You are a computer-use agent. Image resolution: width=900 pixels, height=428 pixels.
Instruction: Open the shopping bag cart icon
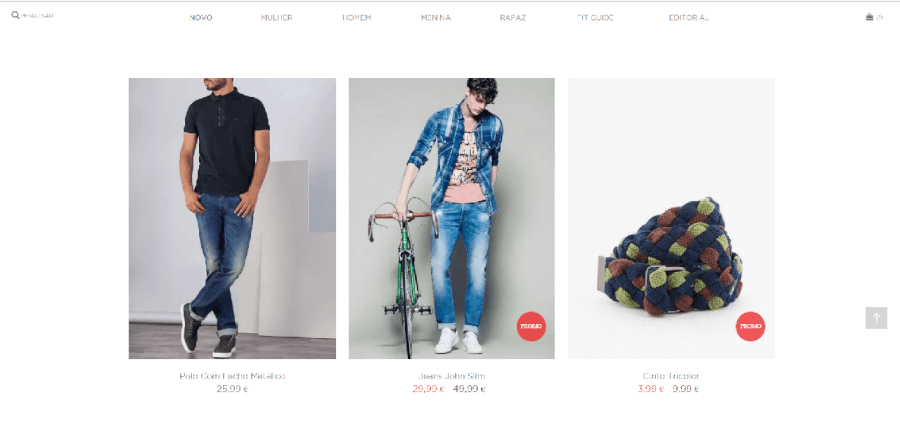[870, 17]
